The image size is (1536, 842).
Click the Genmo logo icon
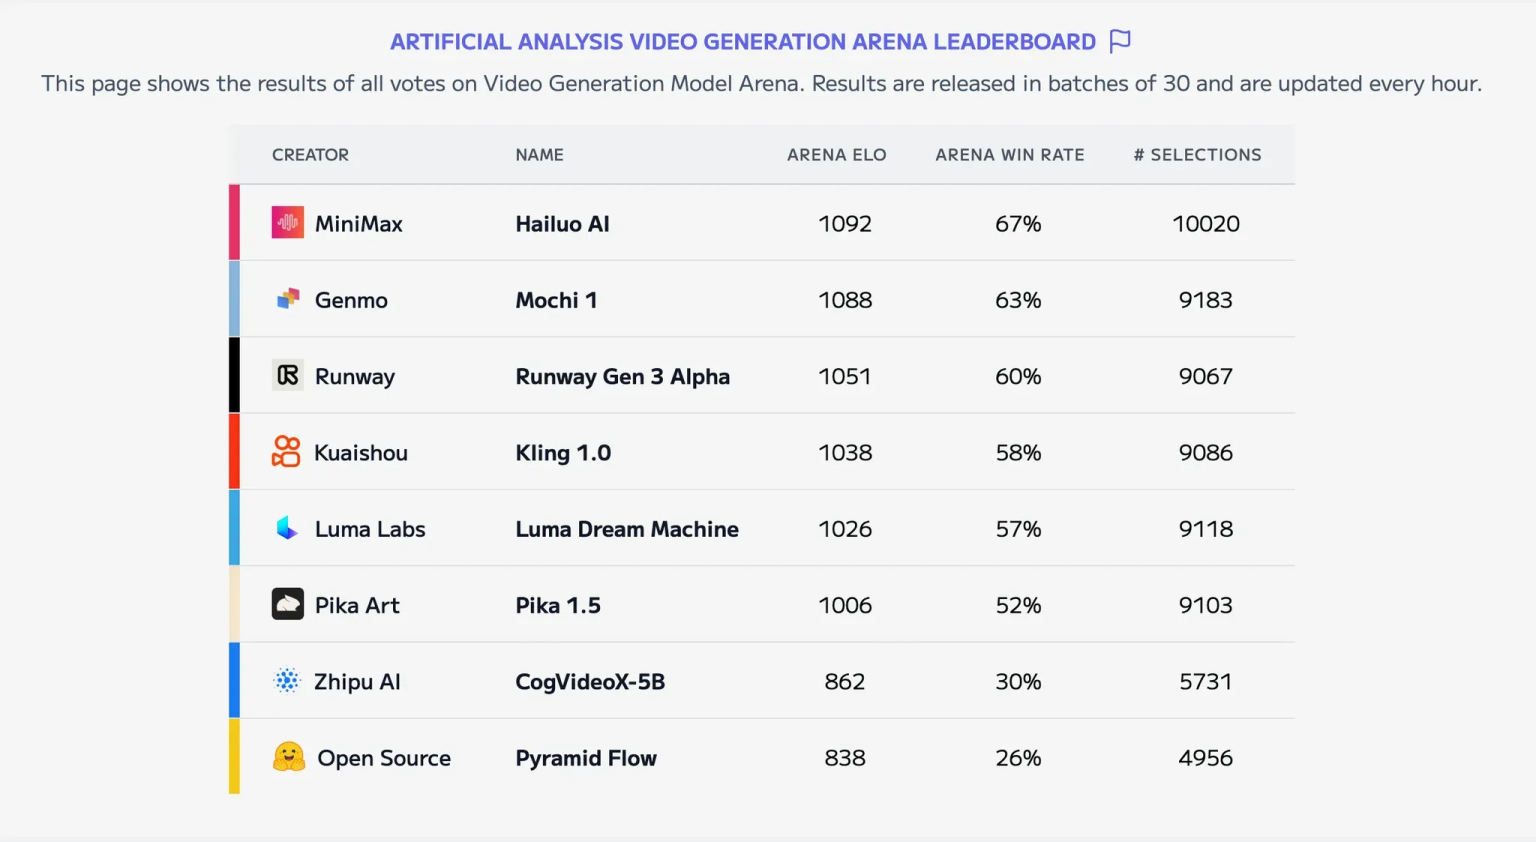point(288,299)
